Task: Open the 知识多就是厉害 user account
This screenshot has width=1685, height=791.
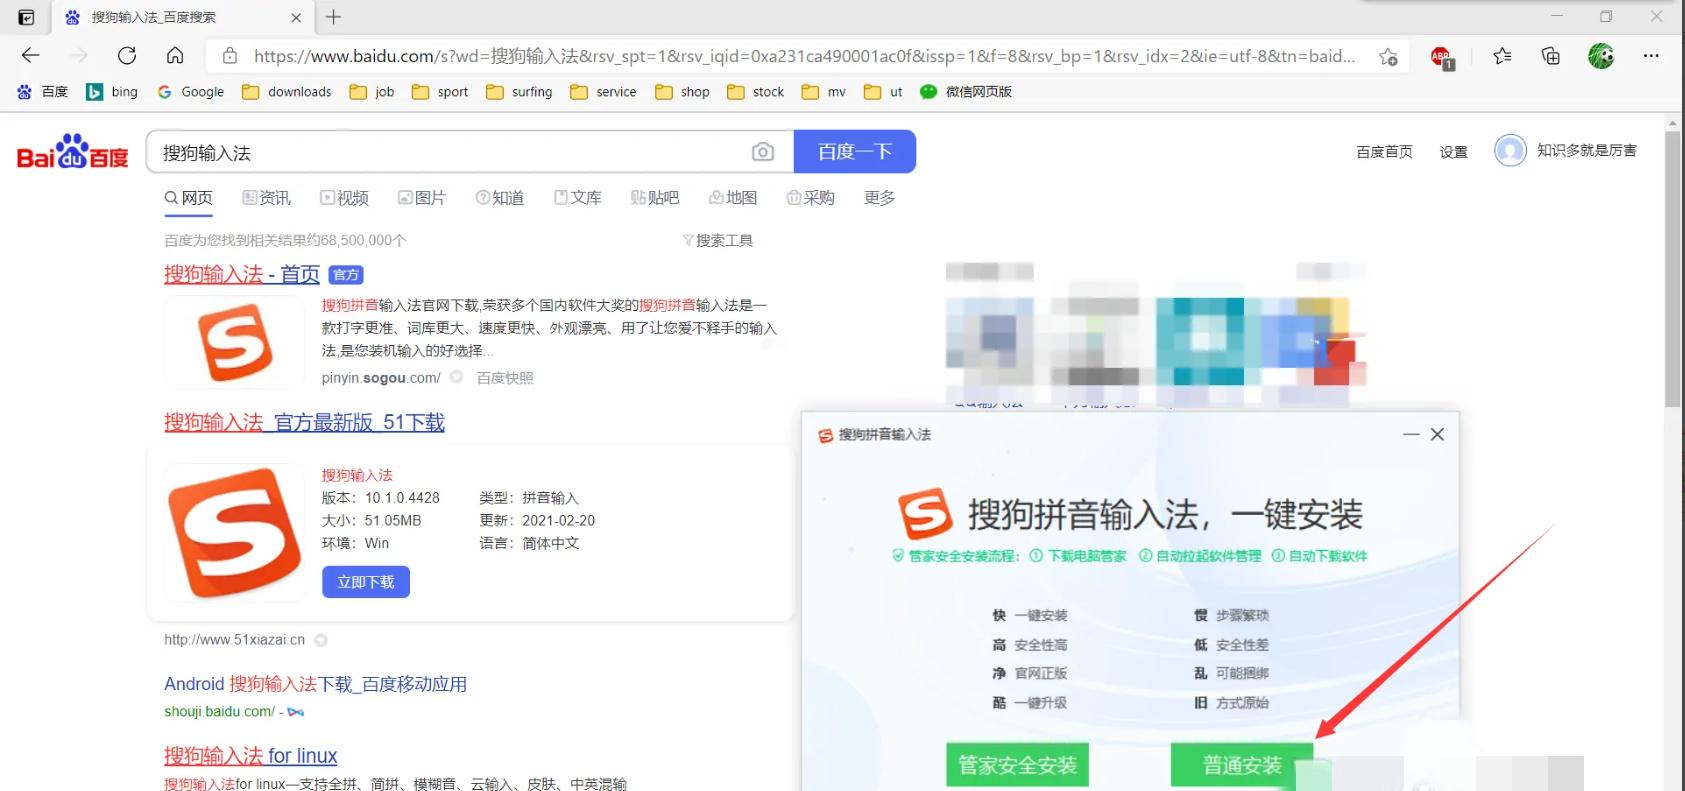Action: coord(1566,150)
